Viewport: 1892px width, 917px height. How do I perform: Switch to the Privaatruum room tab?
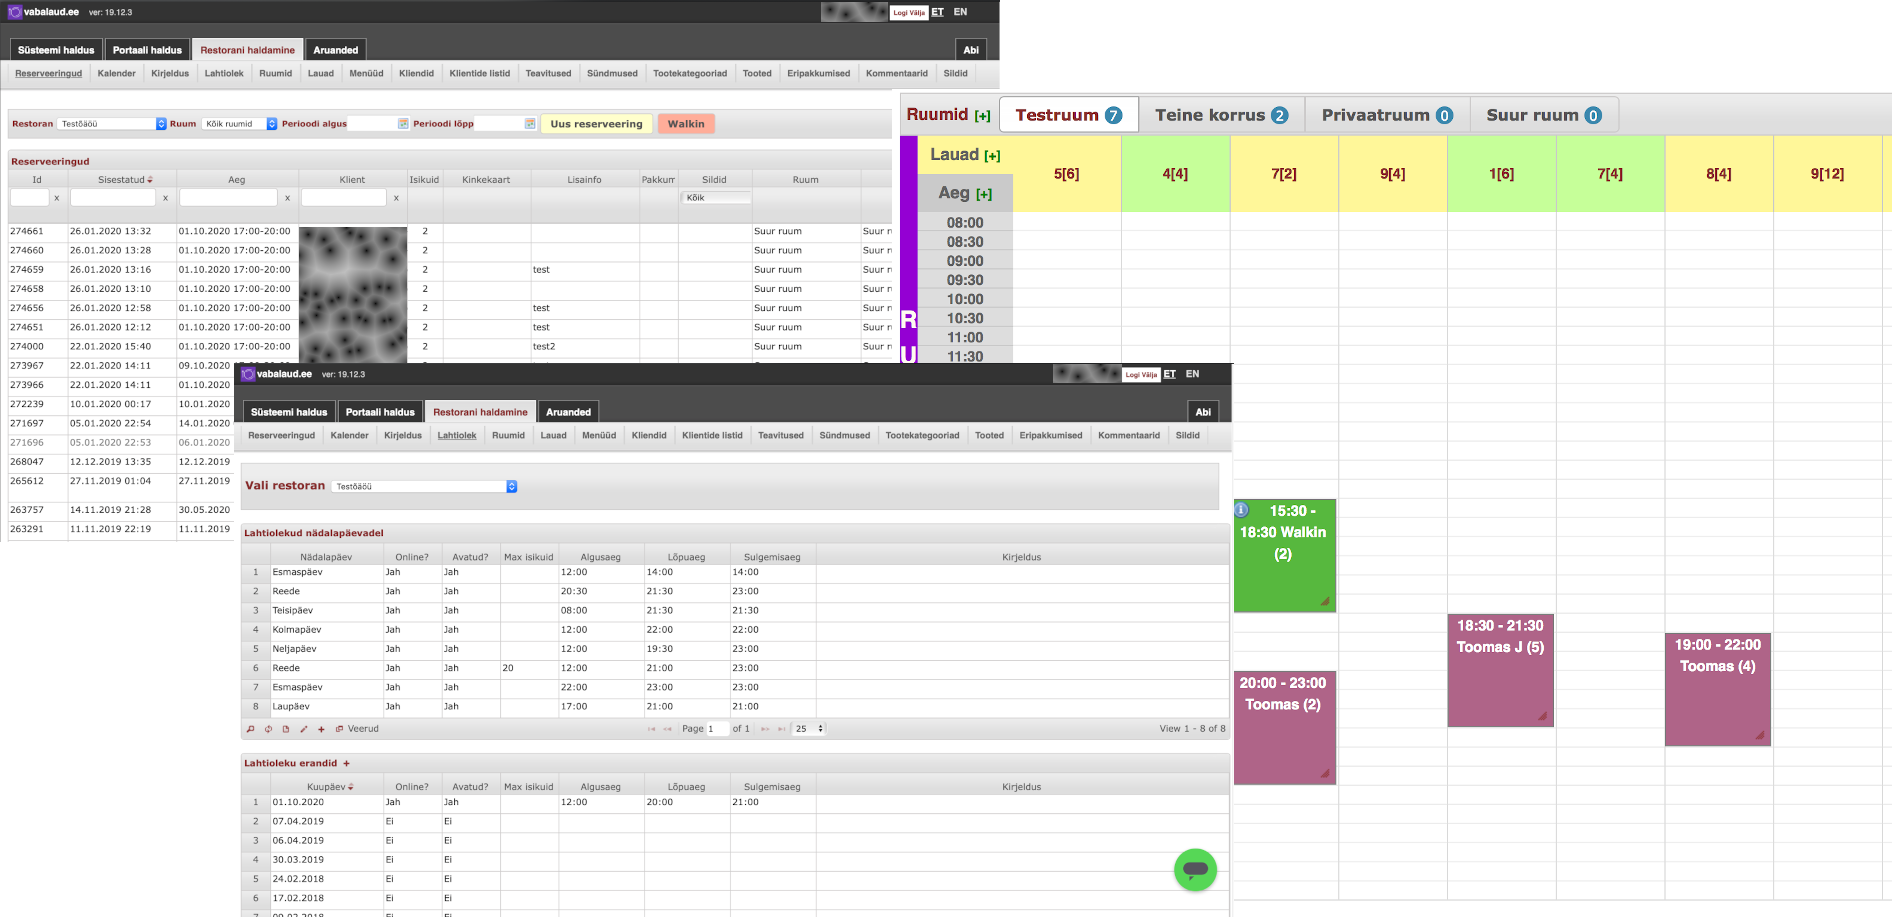coord(1386,115)
